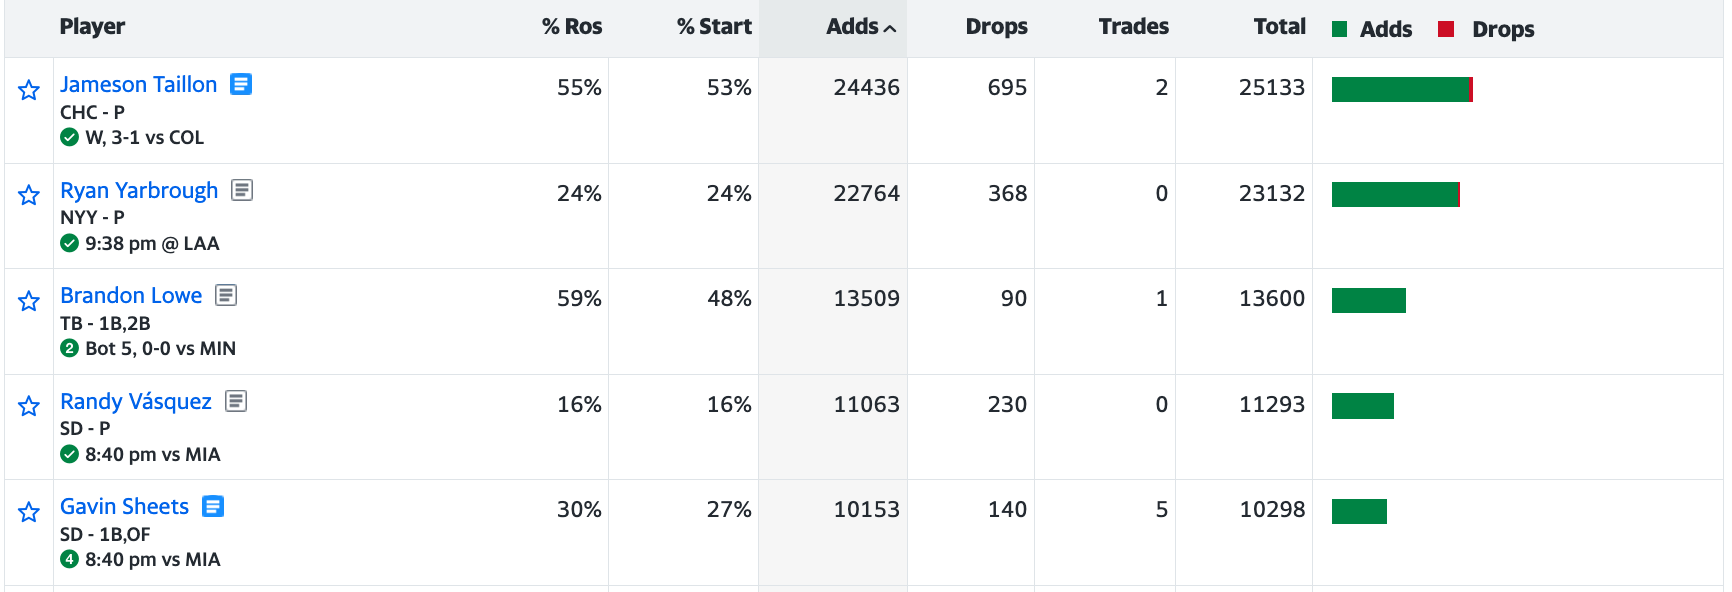This screenshot has width=1732, height=592.
Task: Open Brandon Lowe's player page
Action: coord(131,295)
